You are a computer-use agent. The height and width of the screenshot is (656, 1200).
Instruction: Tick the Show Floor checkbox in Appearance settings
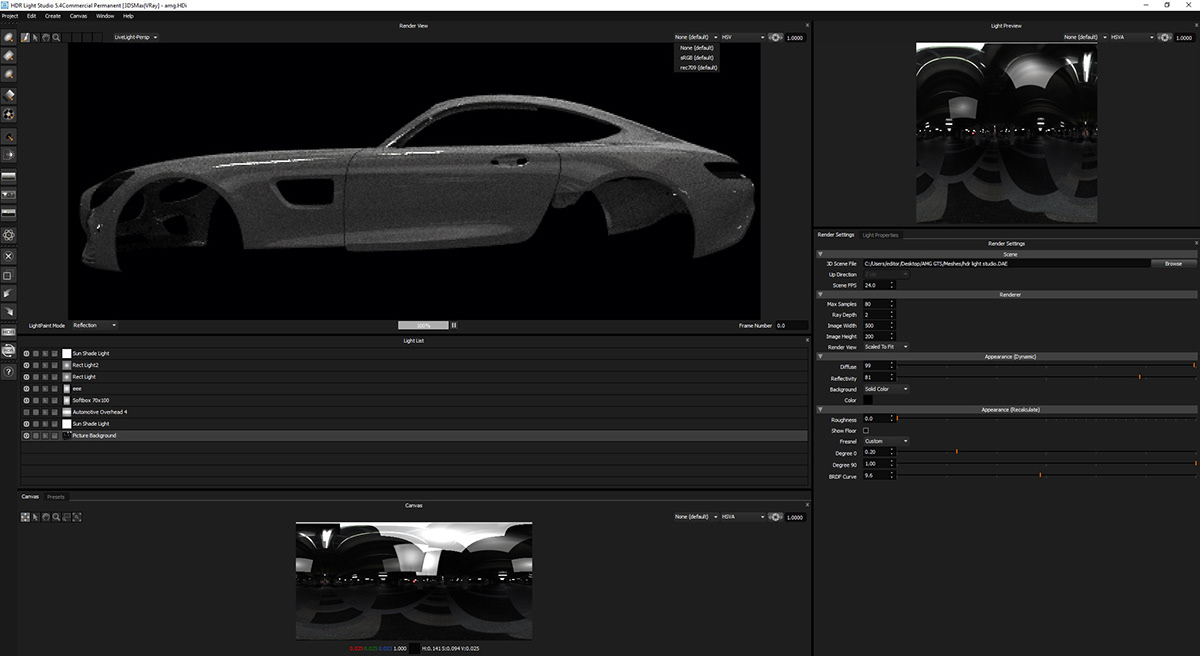866,430
